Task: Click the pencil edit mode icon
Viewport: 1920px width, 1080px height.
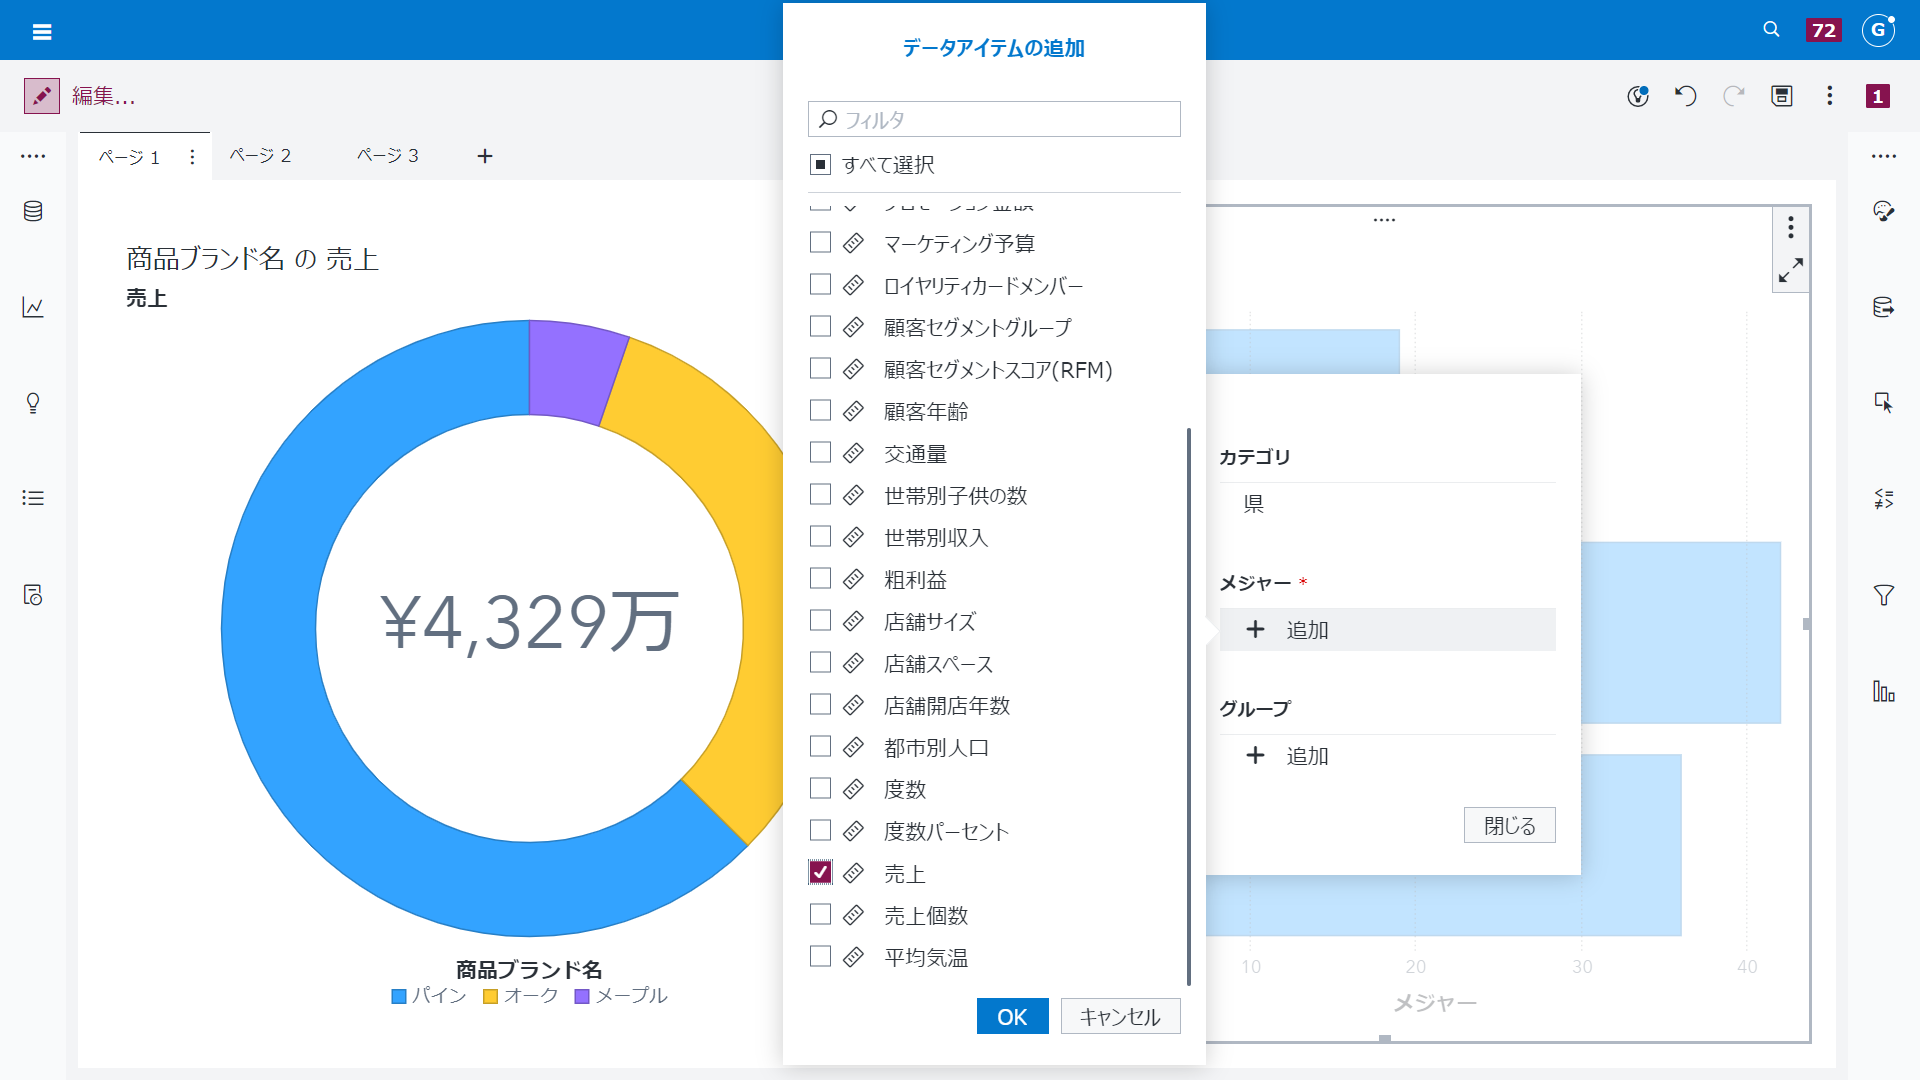Action: pos(42,96)
